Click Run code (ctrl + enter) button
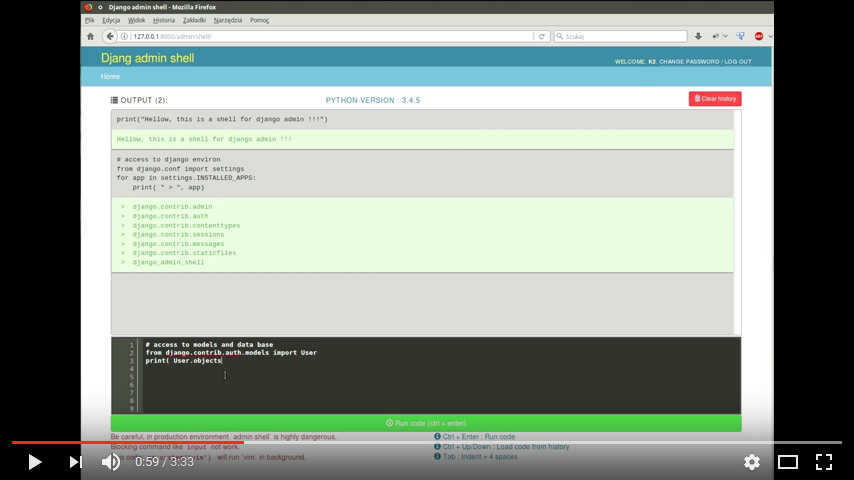Screen dimensions: 854x480 (x=426, y=423)
